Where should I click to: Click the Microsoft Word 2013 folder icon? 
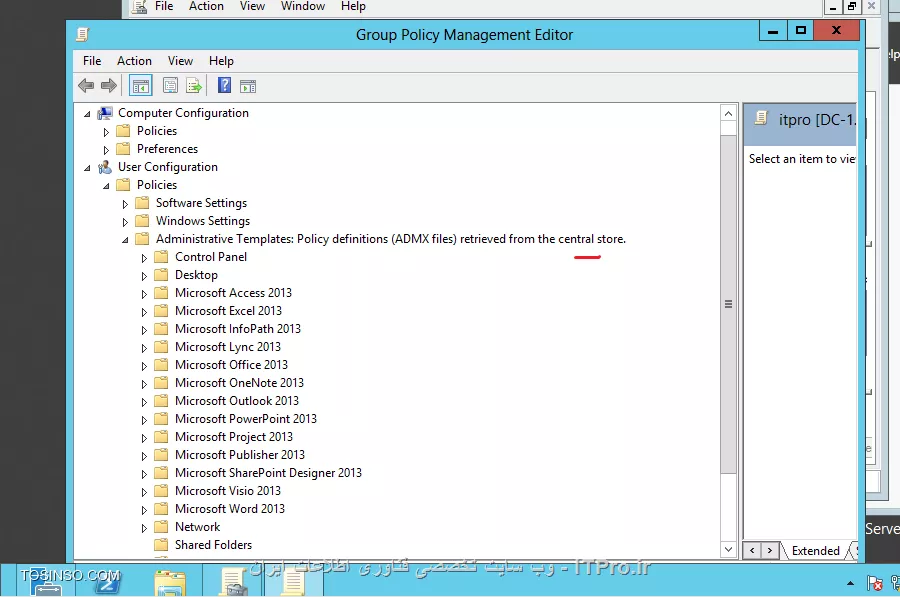[161, 509]
